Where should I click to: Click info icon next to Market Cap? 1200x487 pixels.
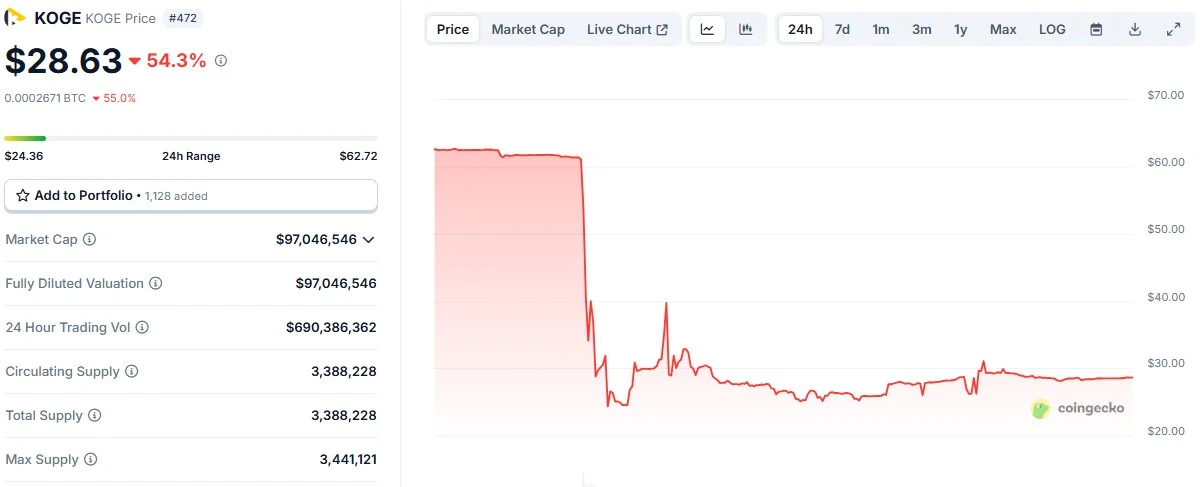tap(90, 239)
